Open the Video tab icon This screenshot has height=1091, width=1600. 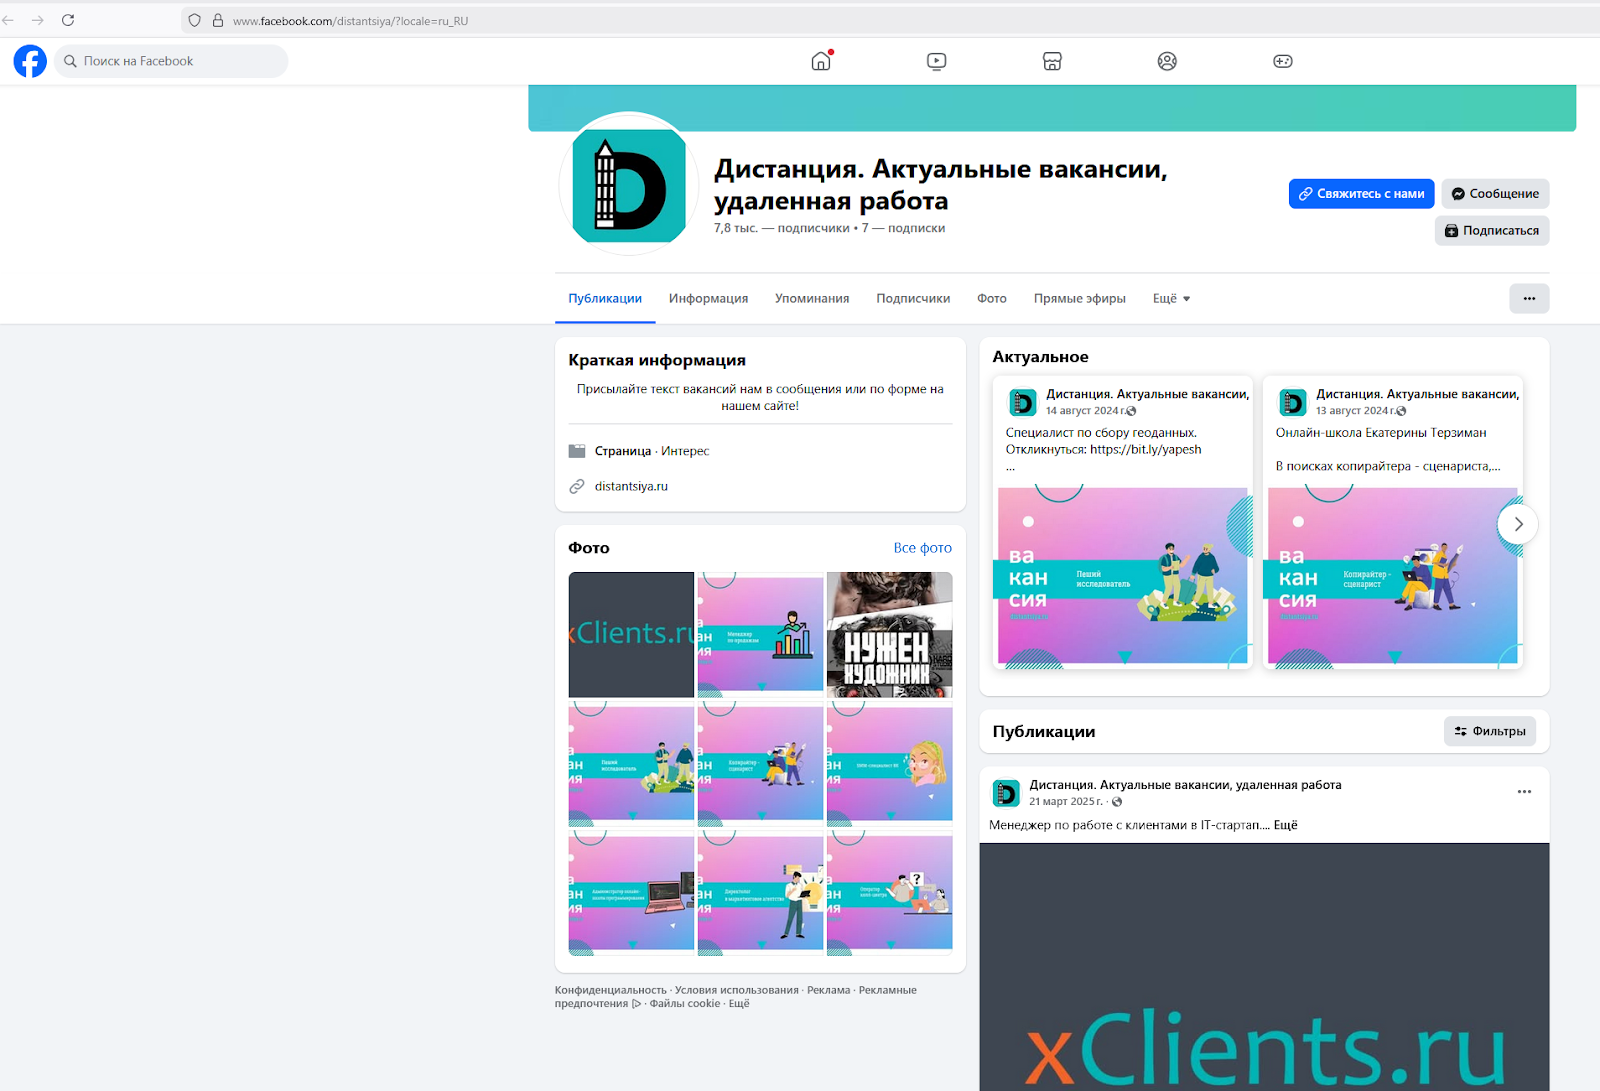coord(936,61)
